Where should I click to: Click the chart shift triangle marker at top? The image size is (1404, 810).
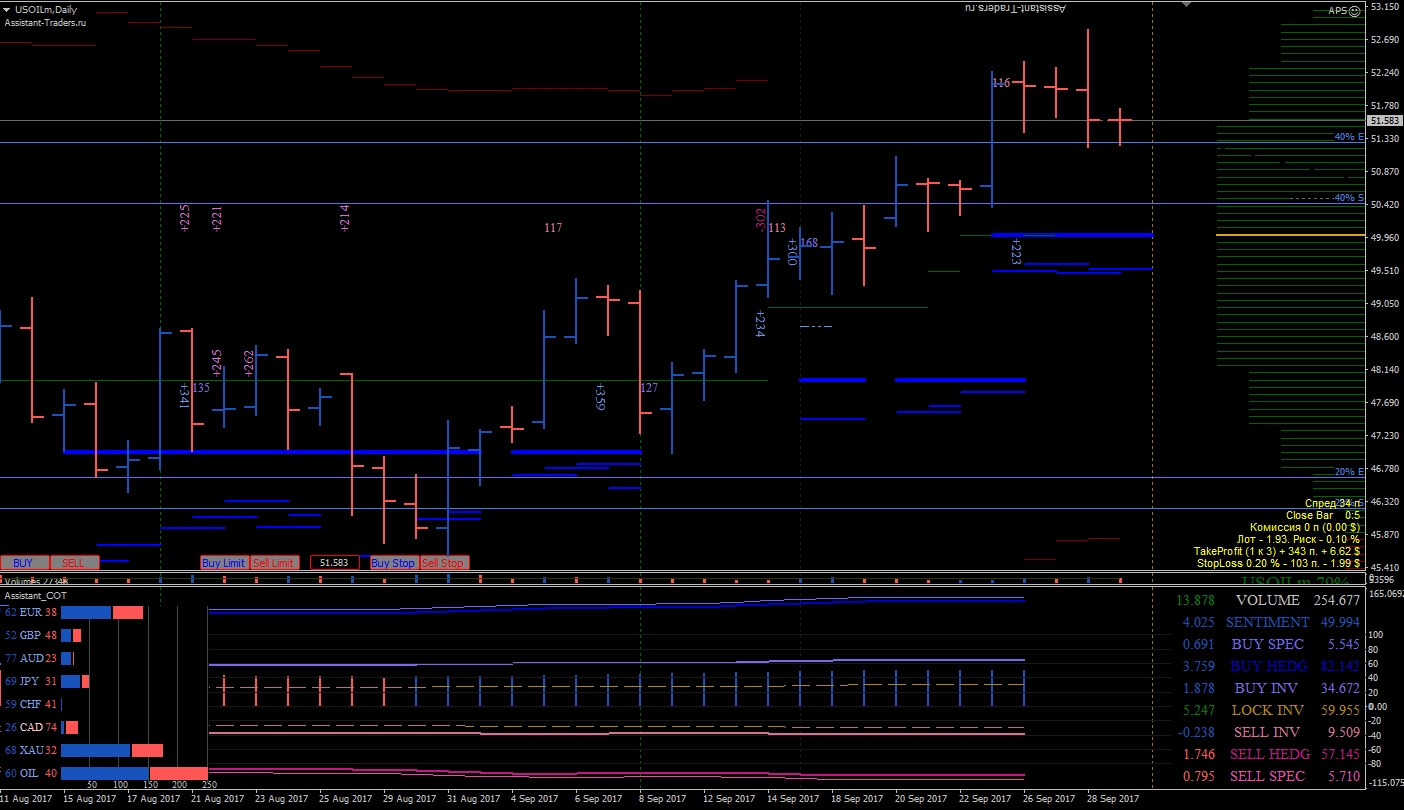click(x=1187, y=5)
